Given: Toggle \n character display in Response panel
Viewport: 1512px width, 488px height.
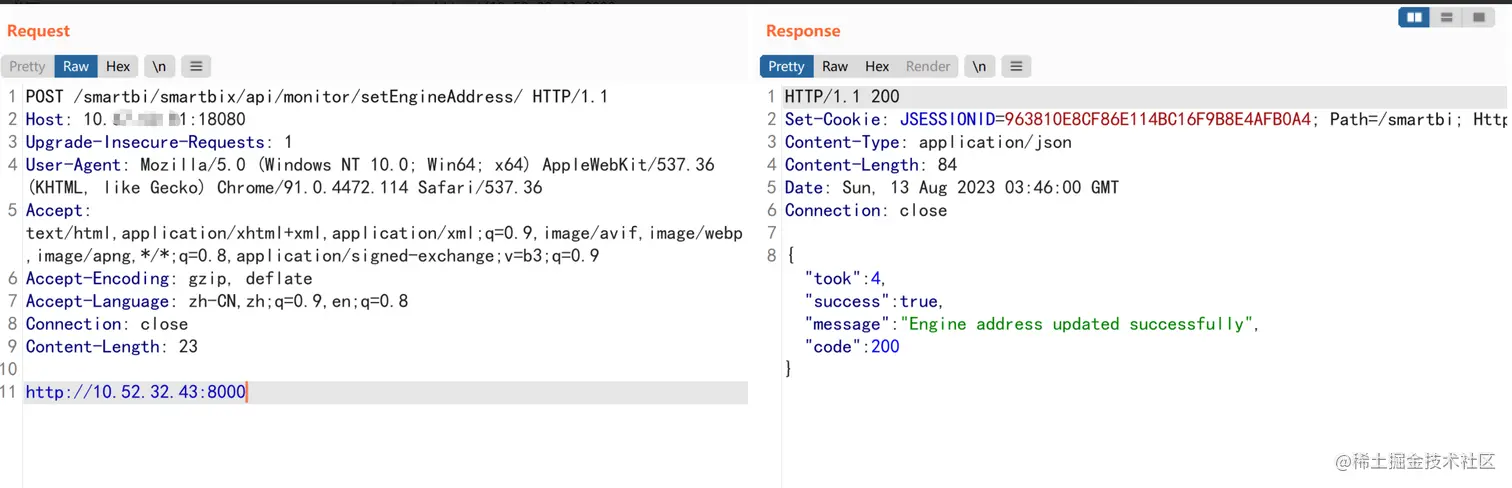Looking at the screenshot, I should tap(980, 66).
